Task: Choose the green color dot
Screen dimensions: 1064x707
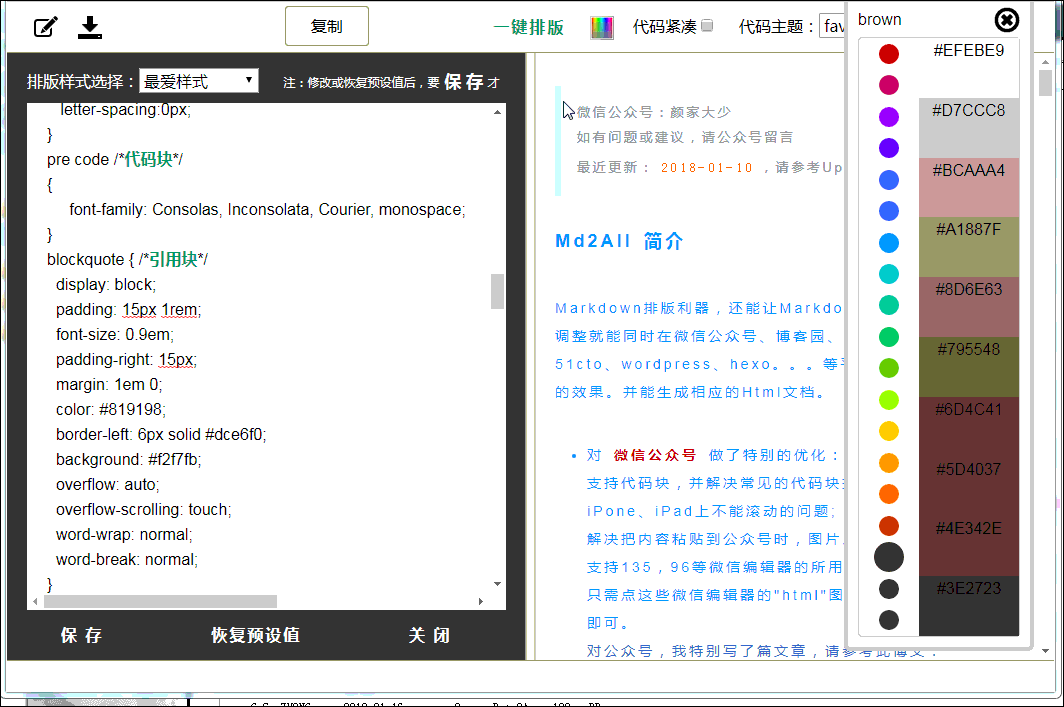Action: [888, 337]
